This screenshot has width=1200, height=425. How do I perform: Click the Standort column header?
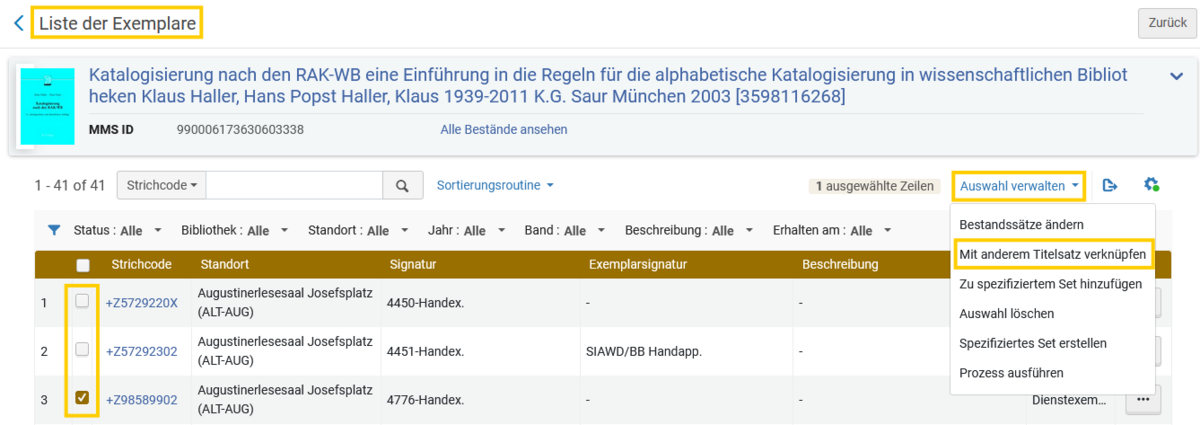pos(224,265)
